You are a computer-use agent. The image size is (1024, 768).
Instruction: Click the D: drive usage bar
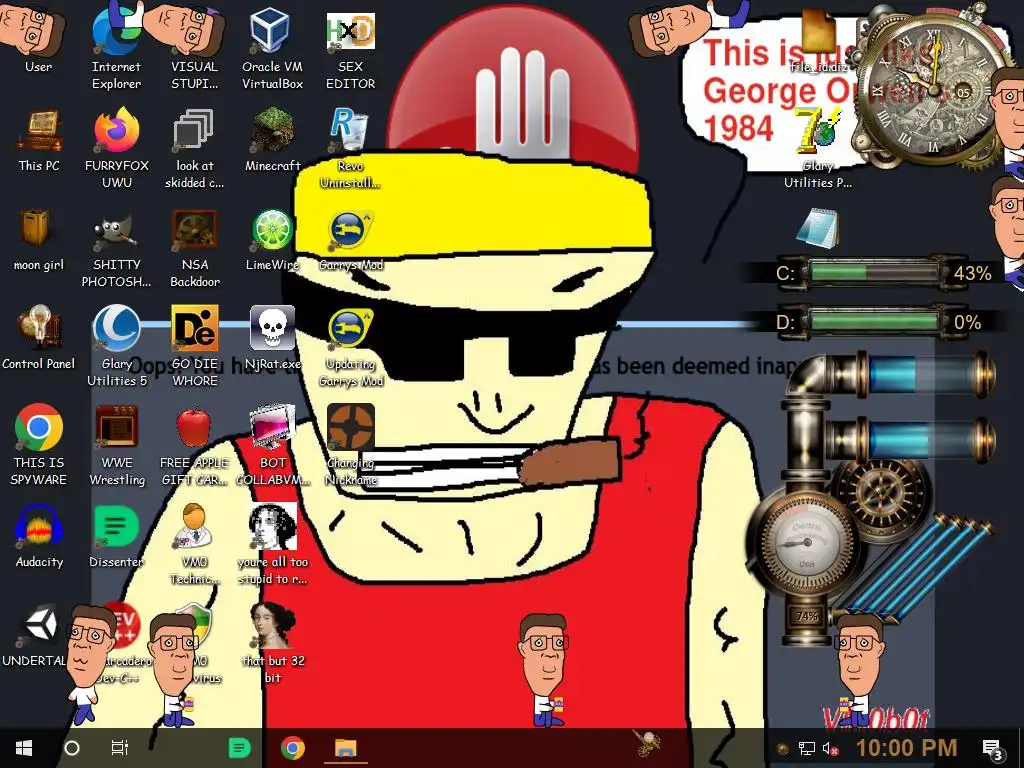[874, 321]
